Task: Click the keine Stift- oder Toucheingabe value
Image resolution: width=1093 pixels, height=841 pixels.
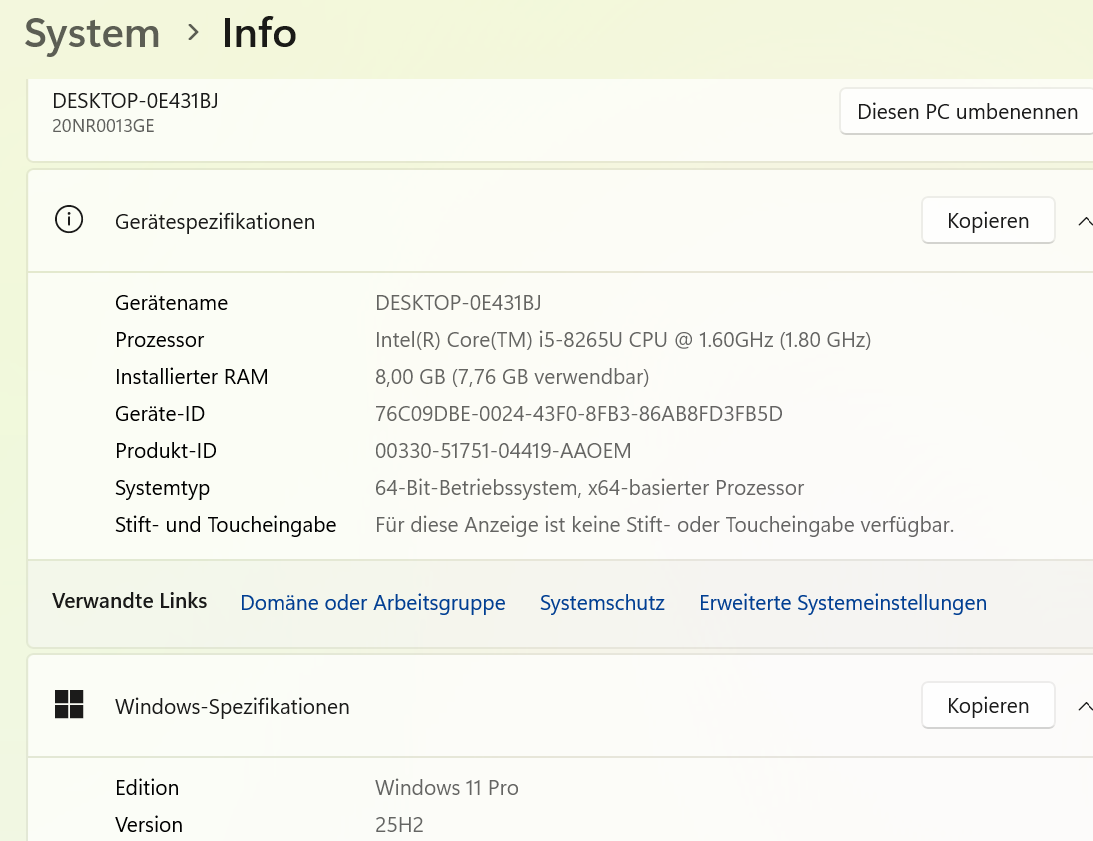Action: [664, 524]
